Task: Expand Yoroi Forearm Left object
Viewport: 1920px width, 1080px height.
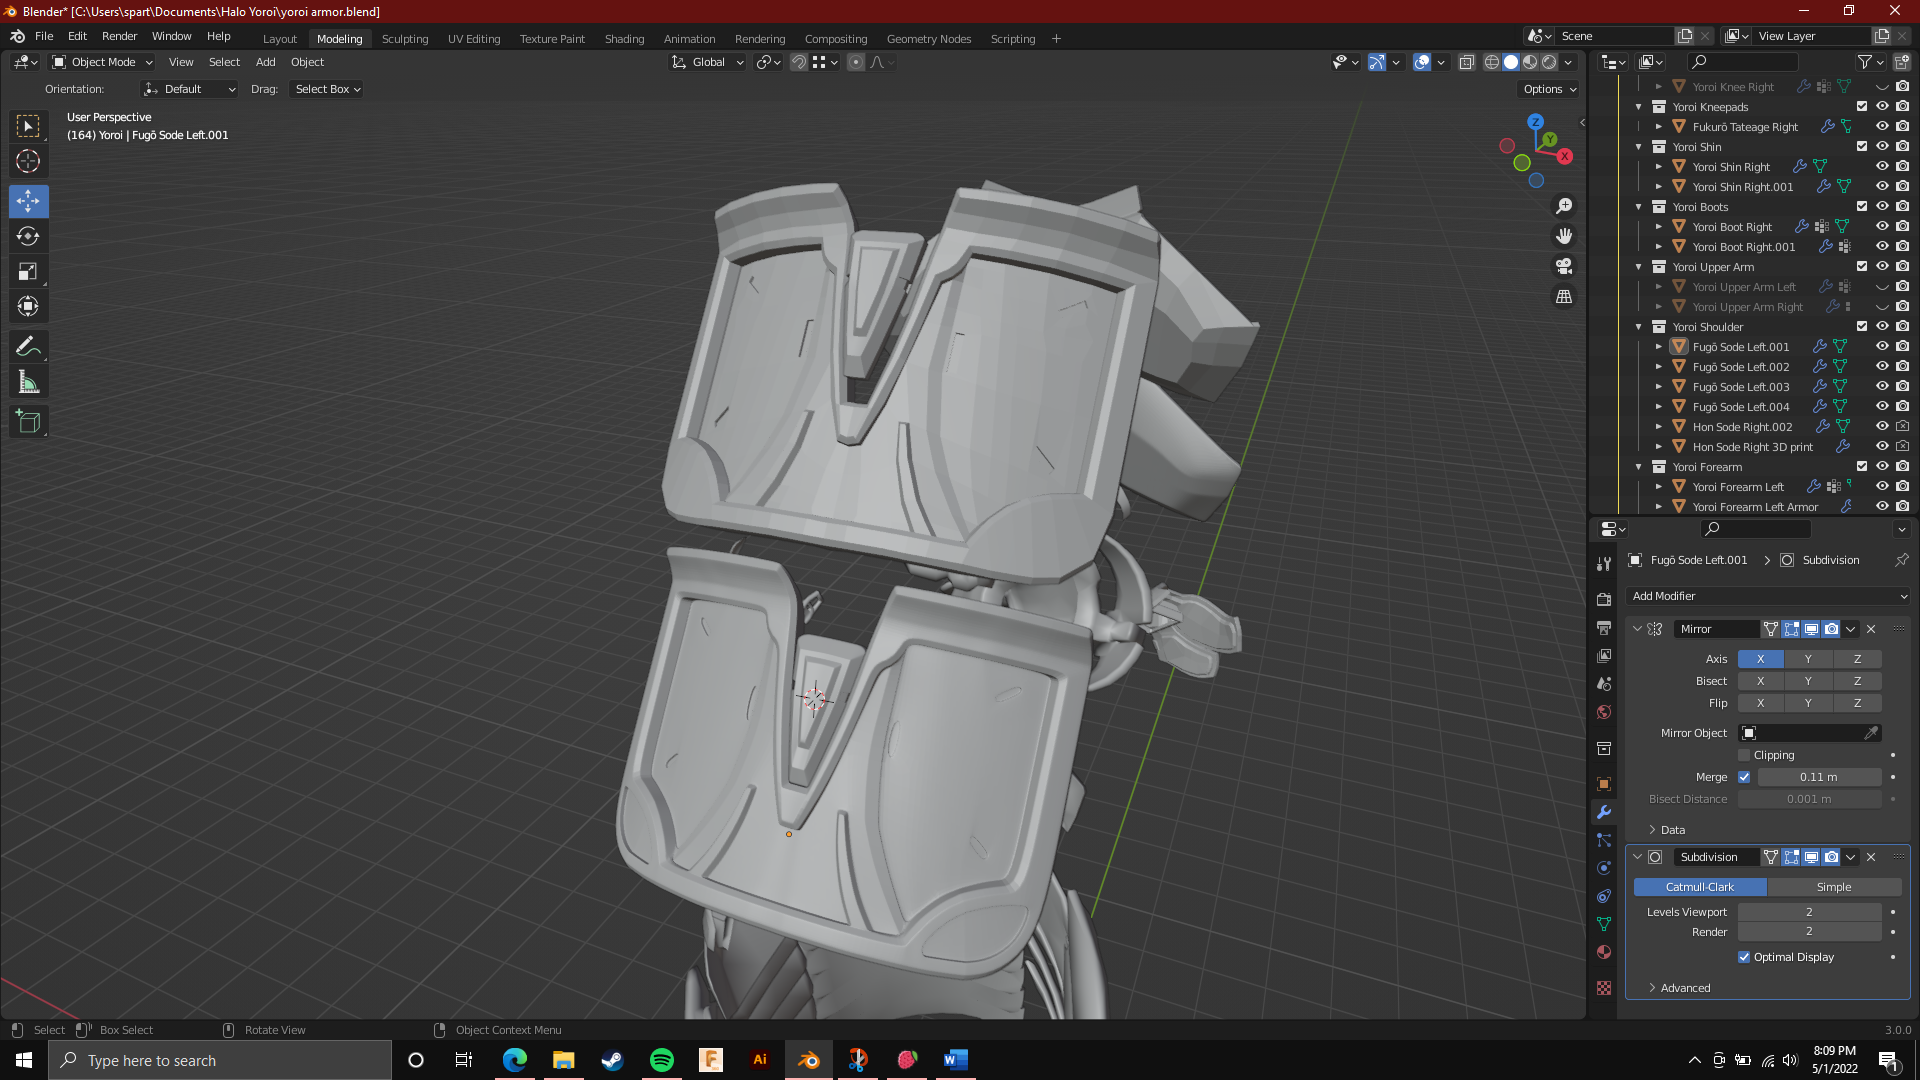Action: coord(1658,487)
